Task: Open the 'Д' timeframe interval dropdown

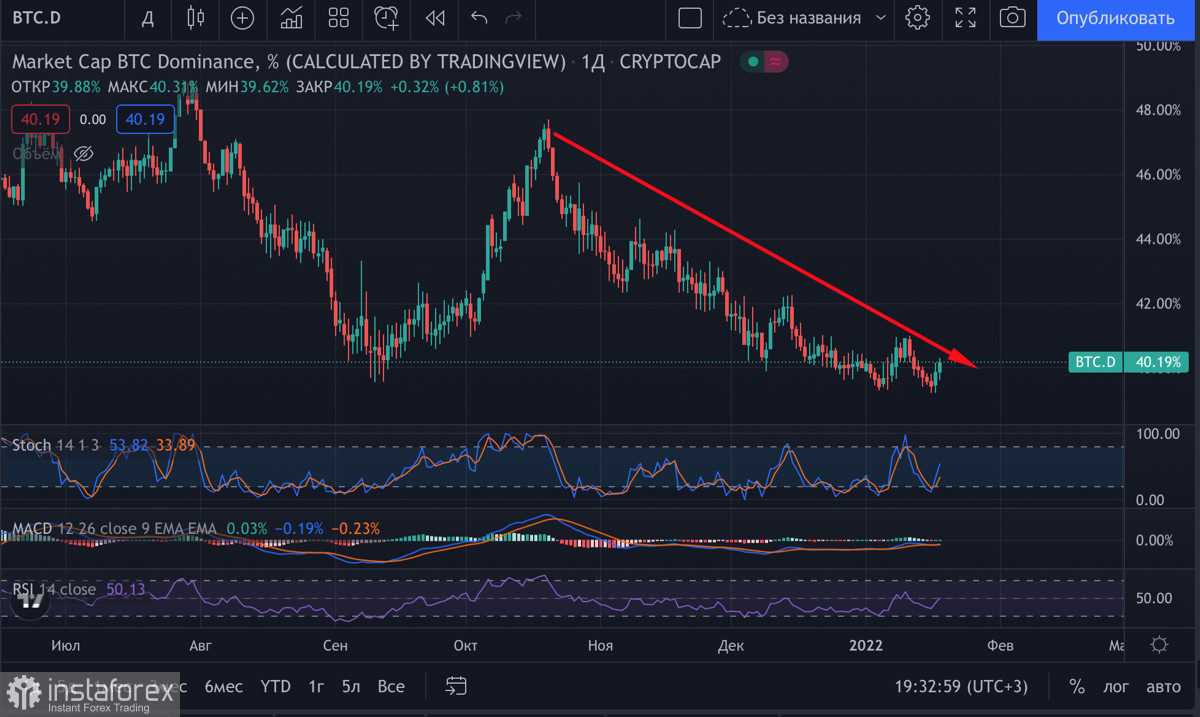Action: point(148,18)
